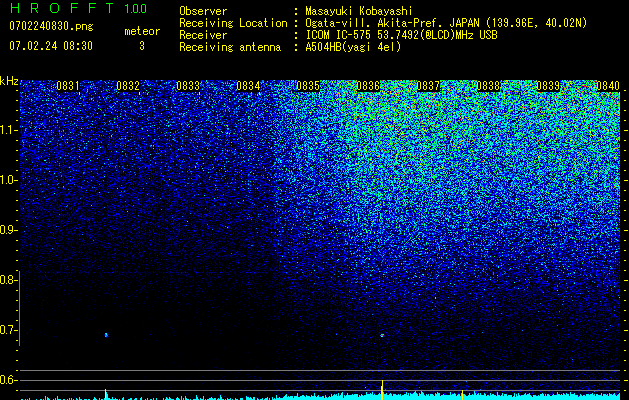629x400 pixels.
Task: Click the kHz axis unit label
Action: [9, 81]
